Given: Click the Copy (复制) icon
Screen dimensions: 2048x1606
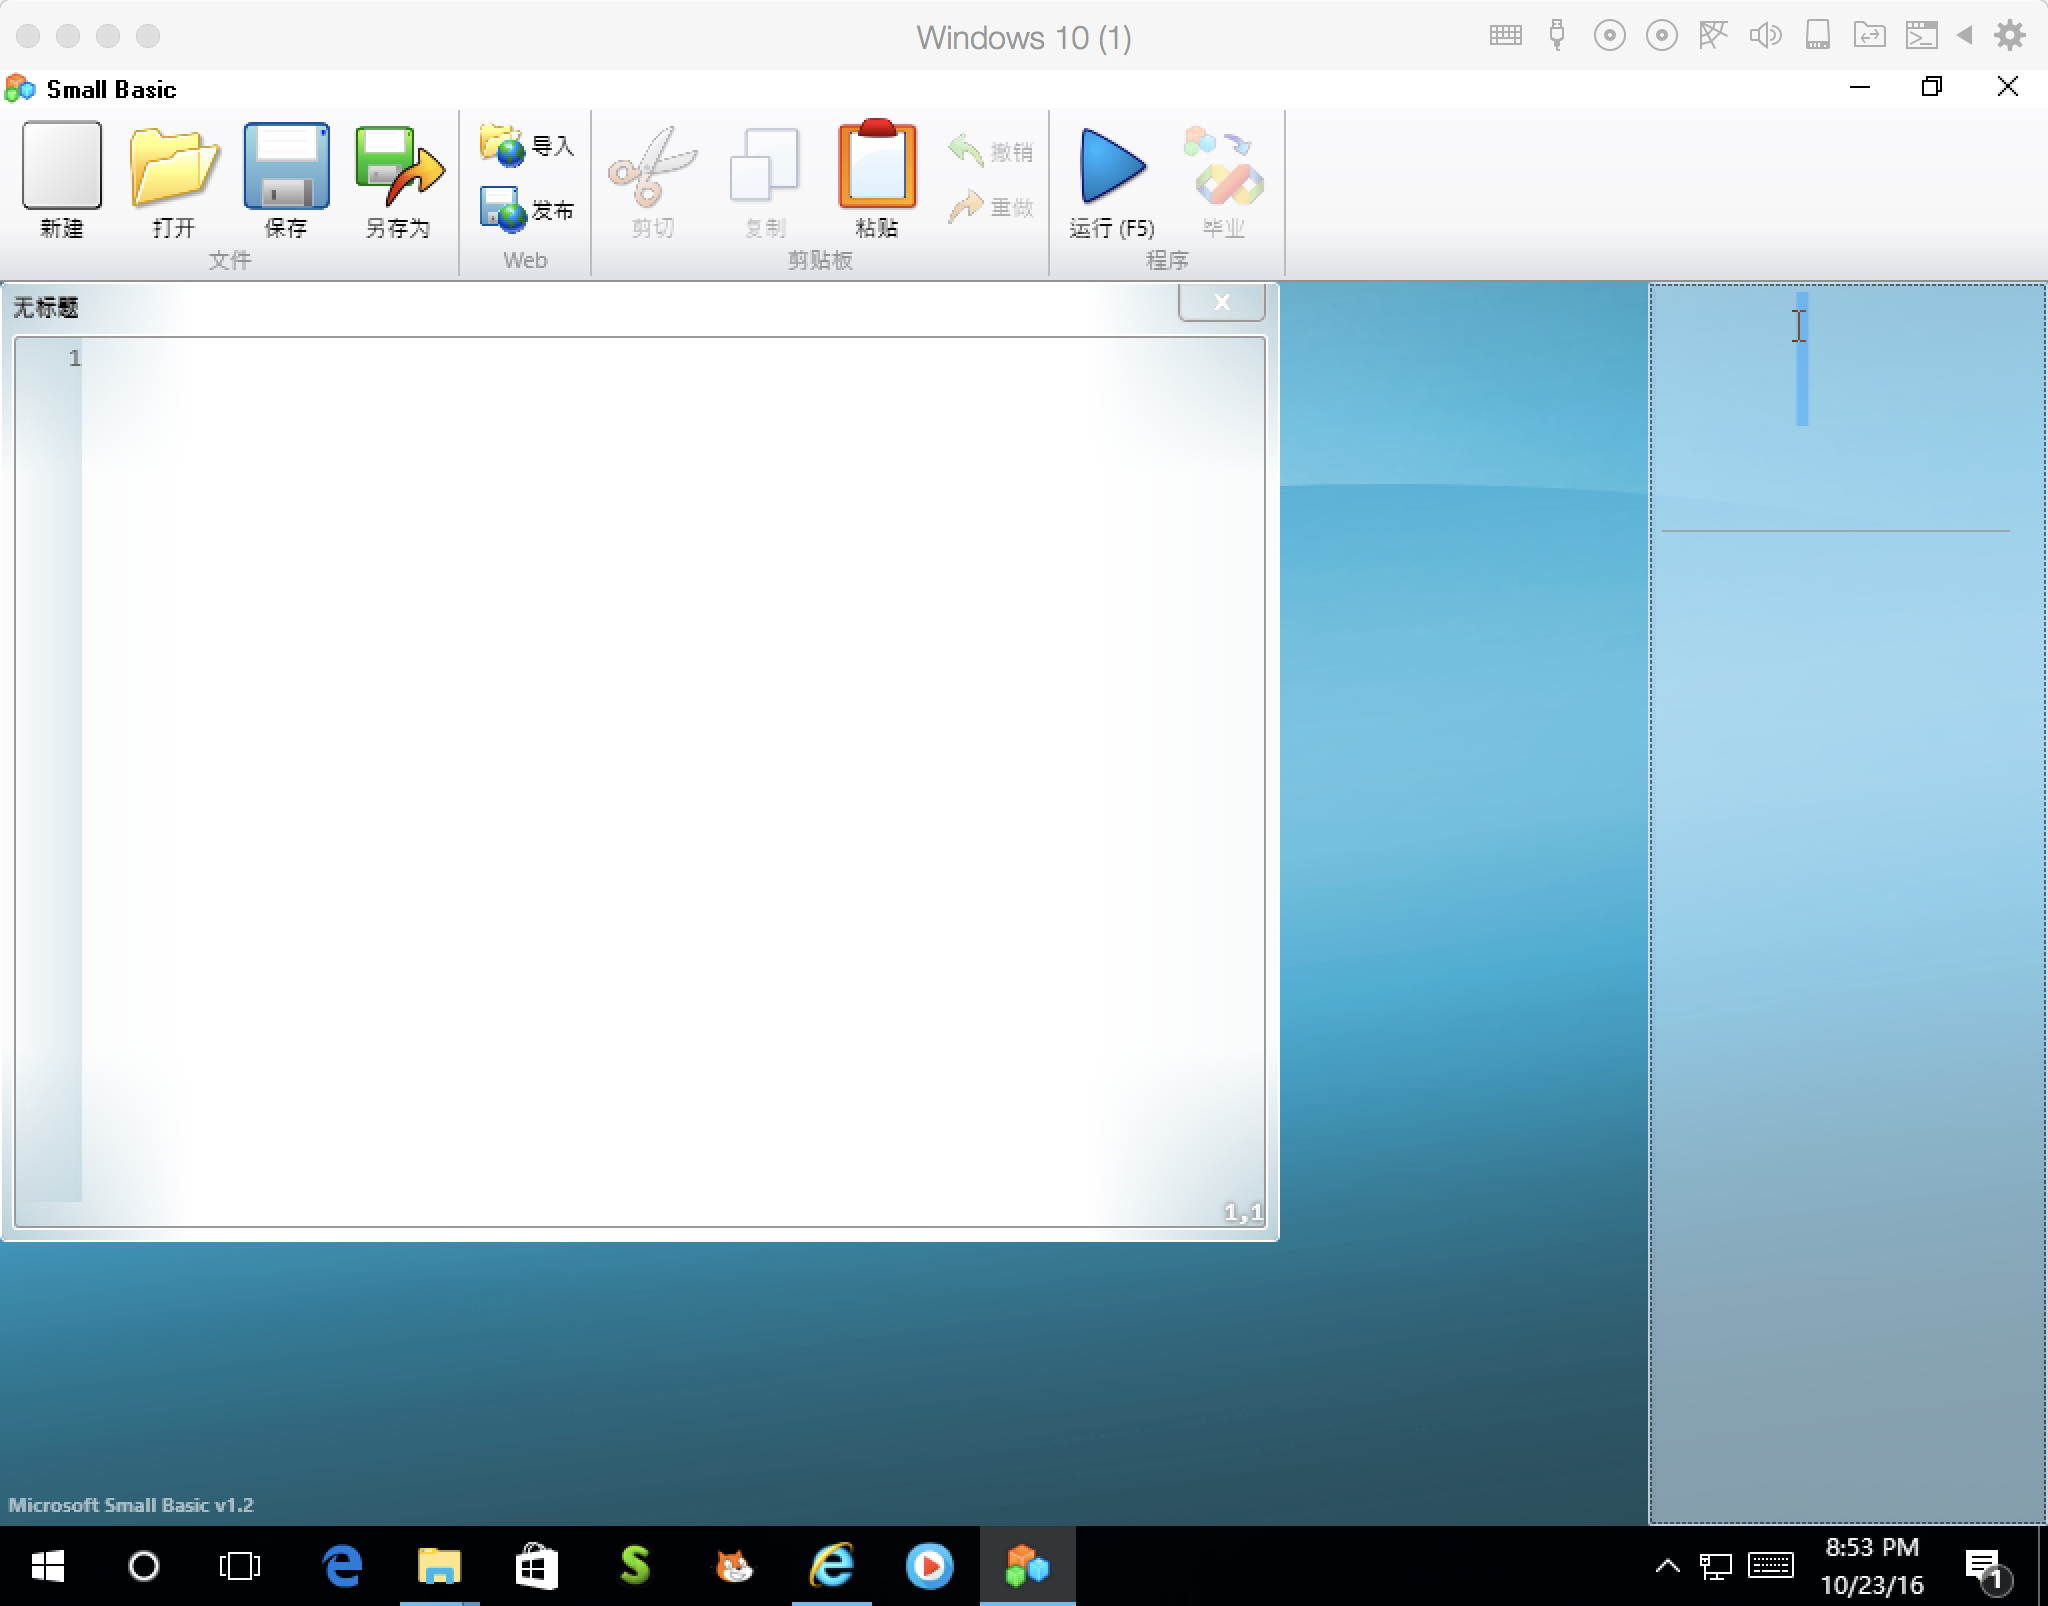Looking at the screenshot, I should (764, 166).
